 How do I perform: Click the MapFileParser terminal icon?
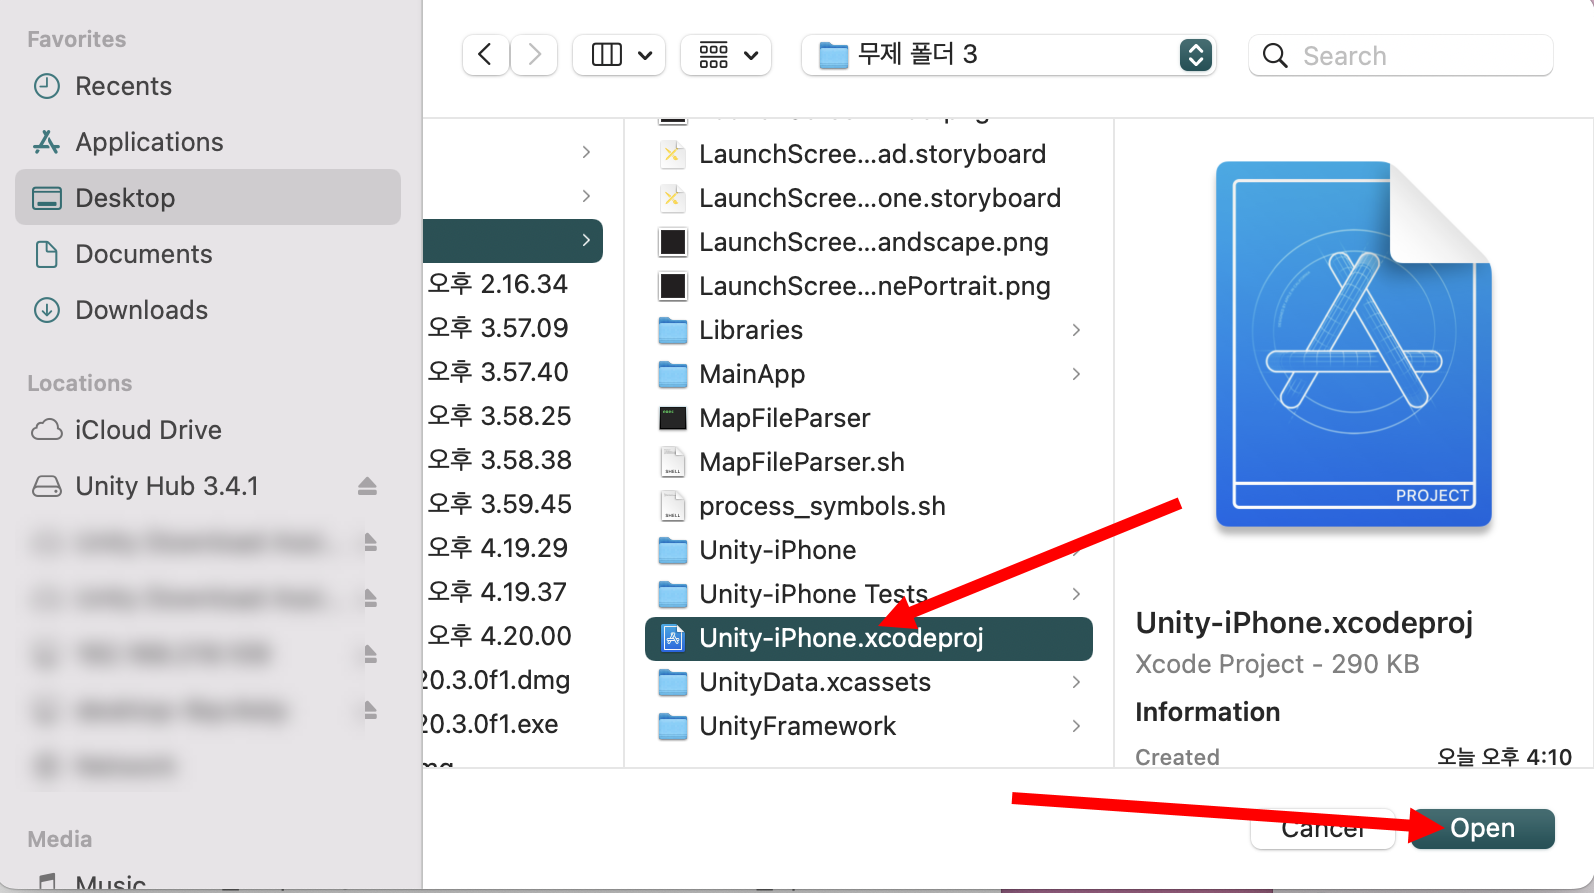(673, 418)
